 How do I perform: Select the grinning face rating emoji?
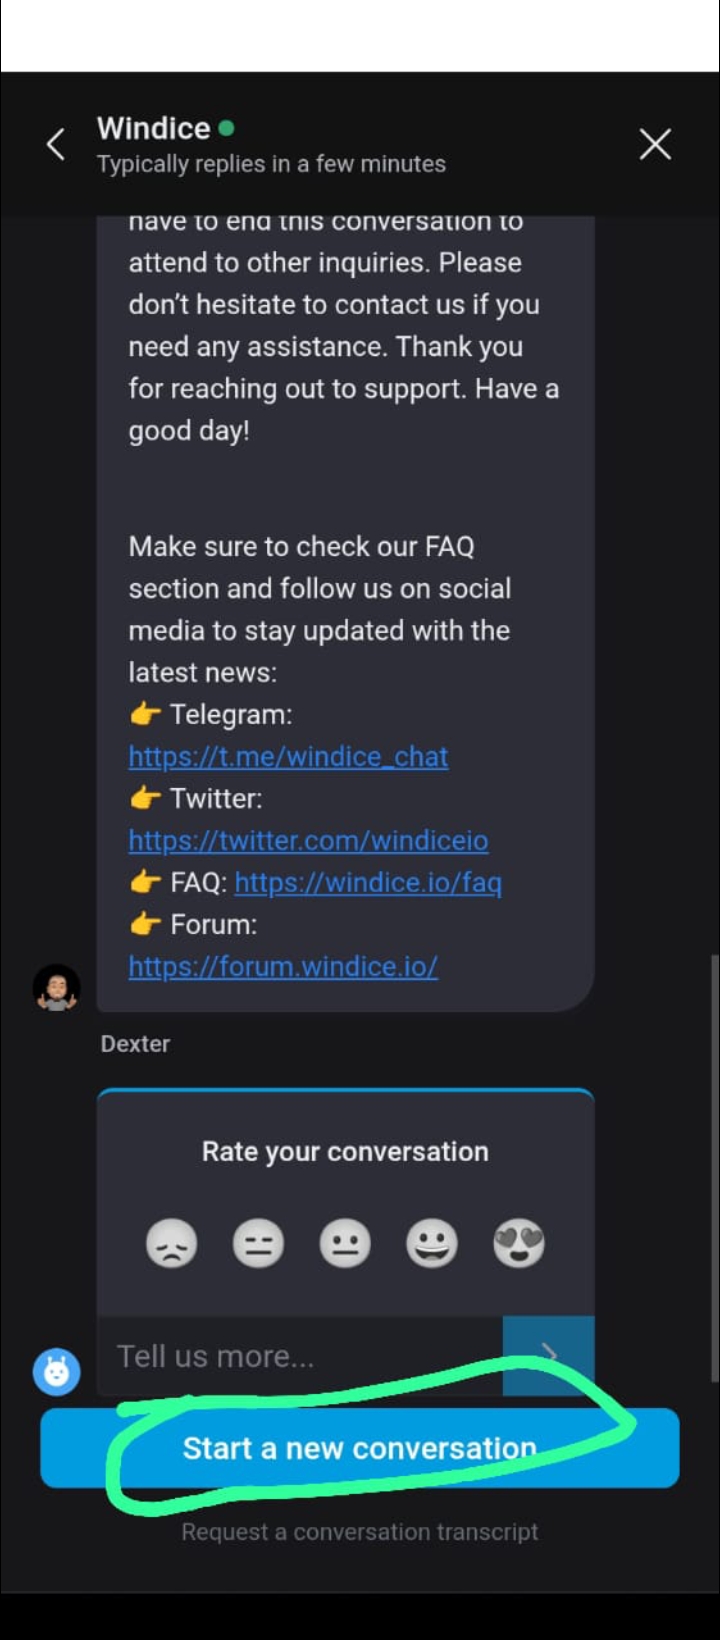pyautogui.click(x=432, y=1242)
